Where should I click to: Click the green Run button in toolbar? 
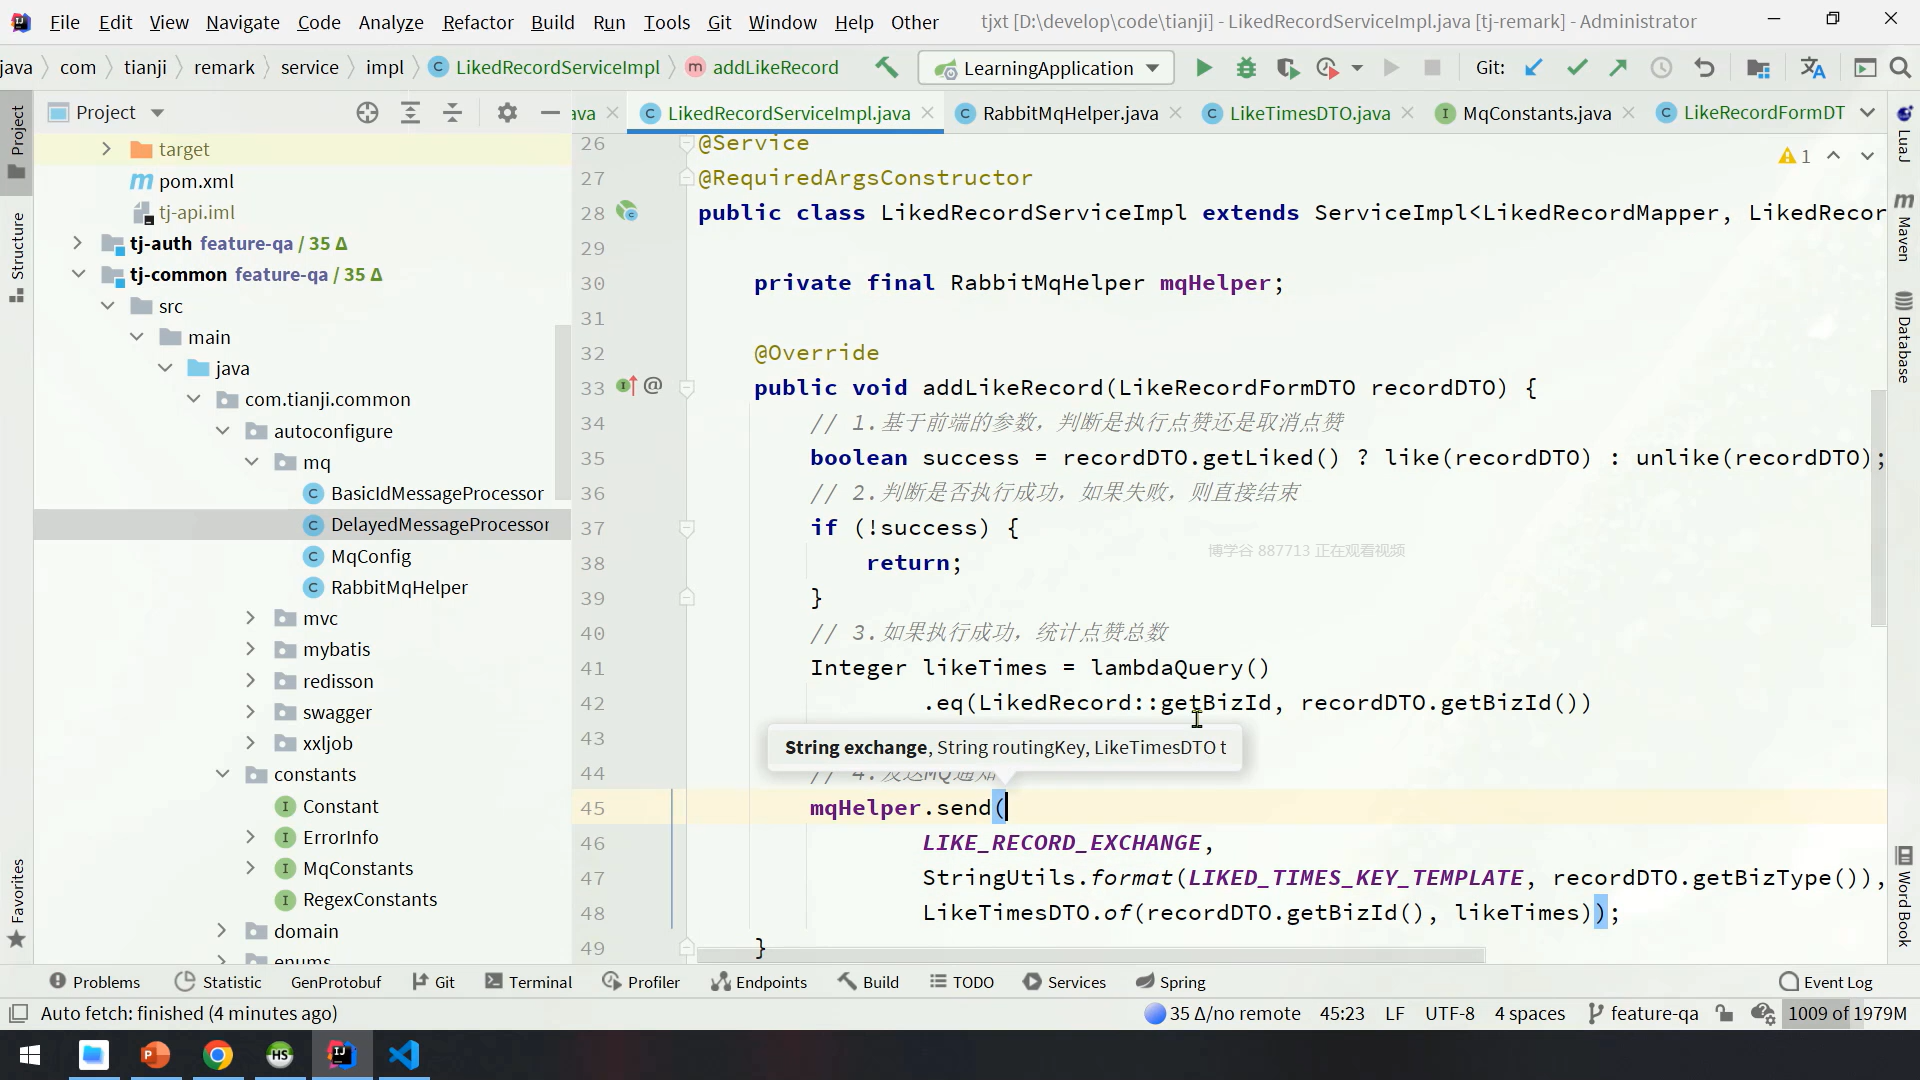pyautogui.click(x=1204, y=68)
